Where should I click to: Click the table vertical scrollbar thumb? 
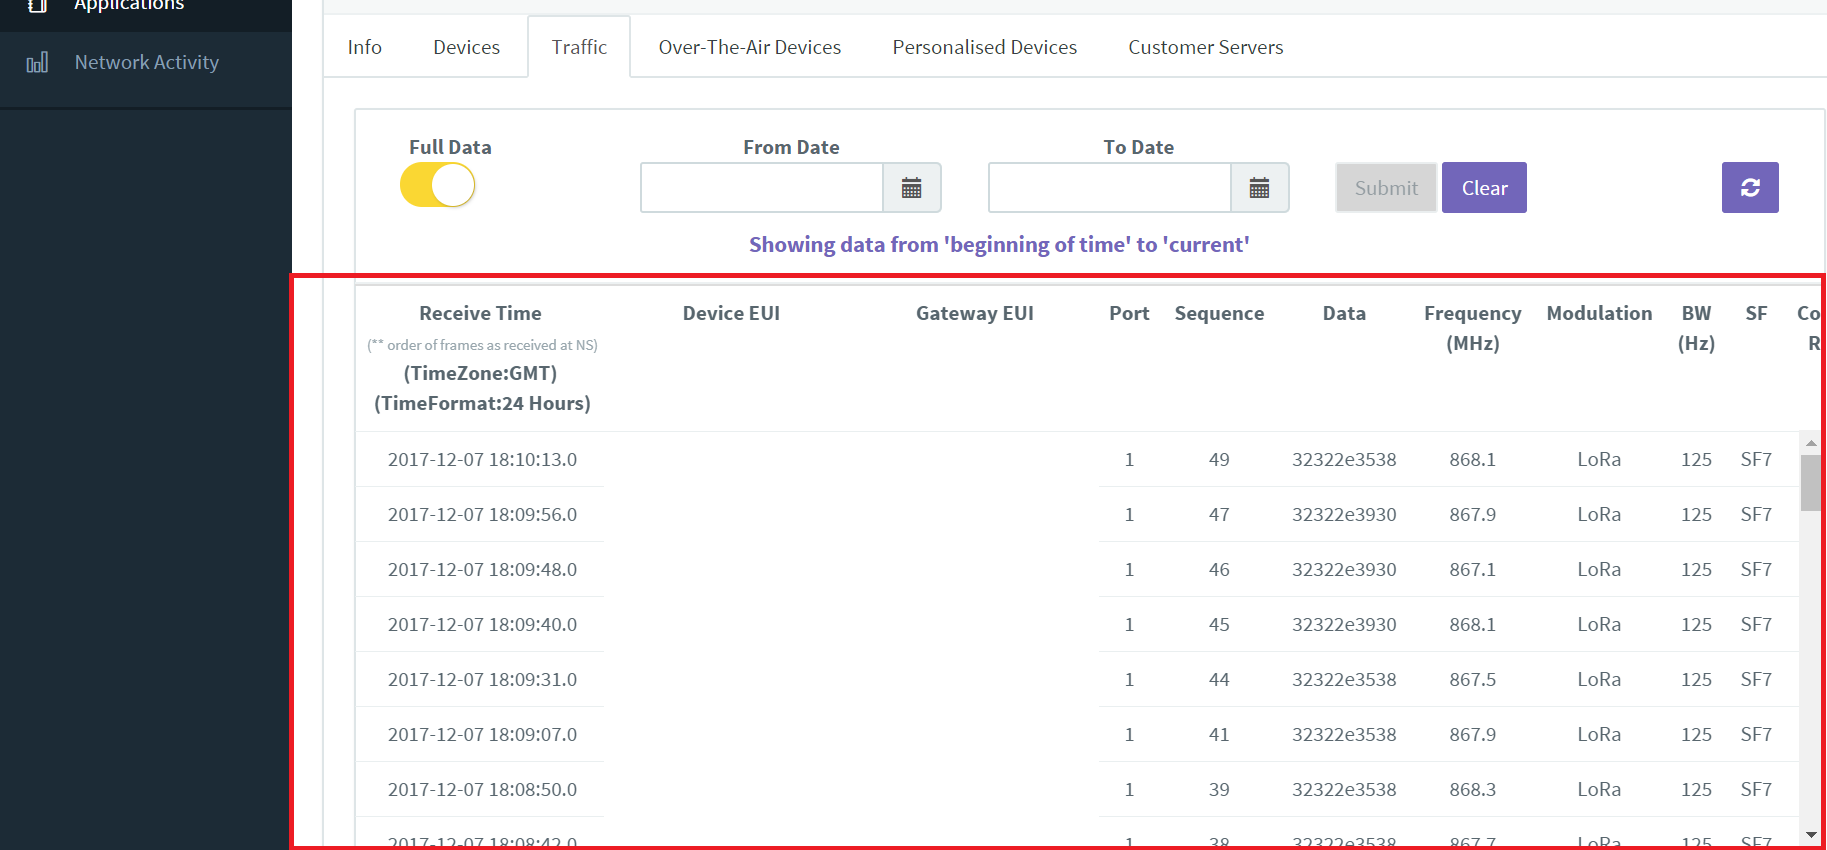(x=1811, y=483)
